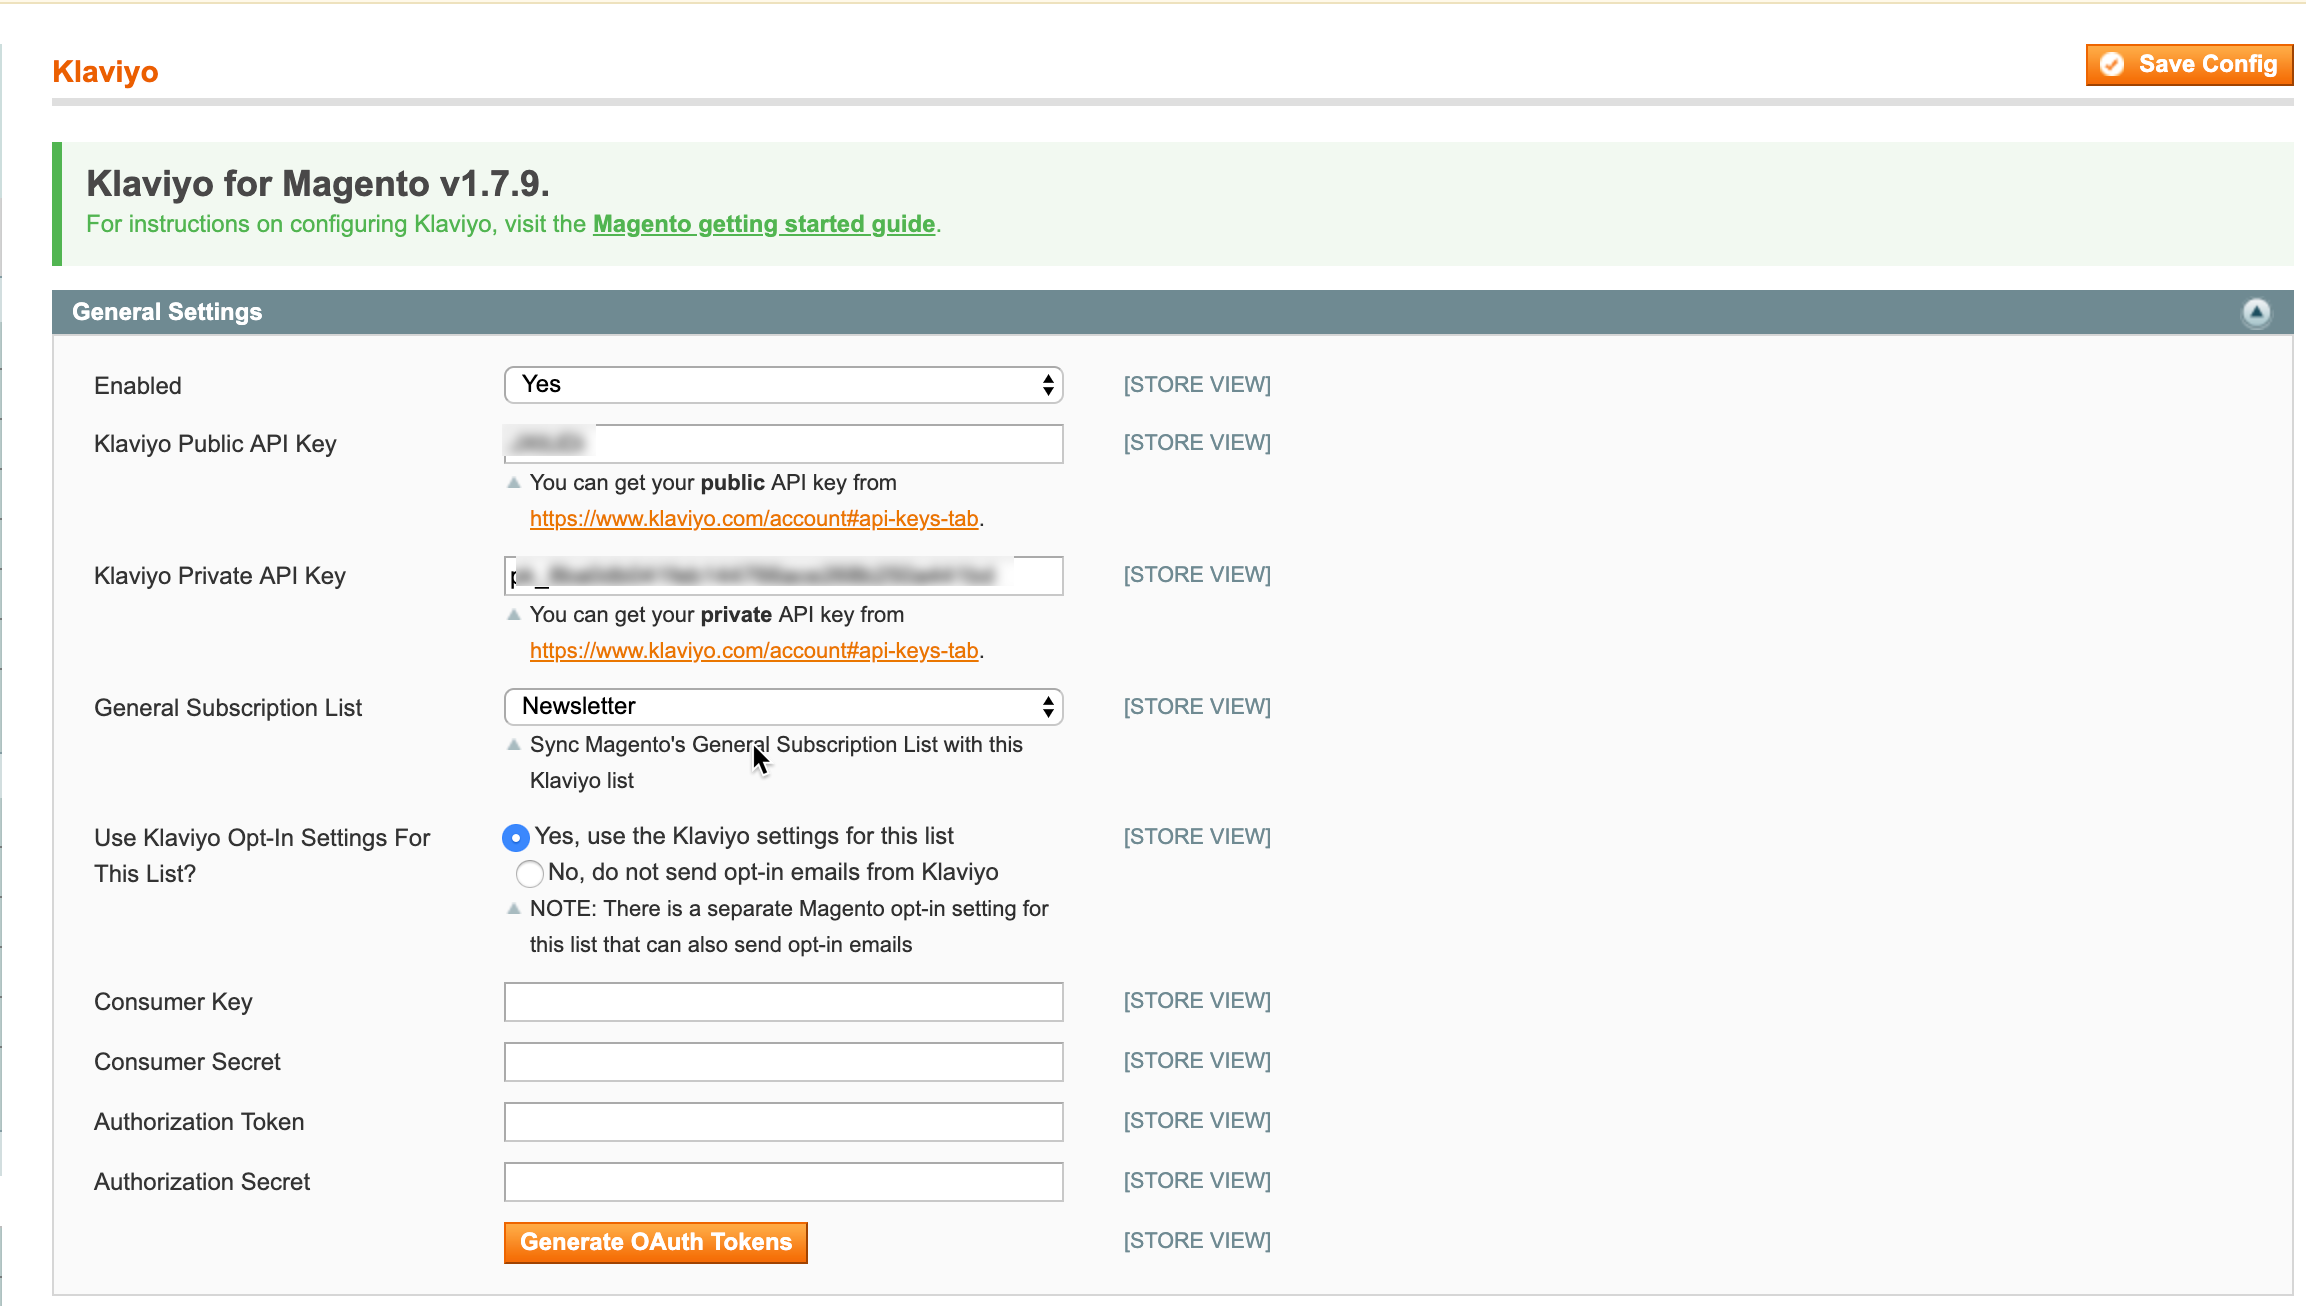Click Generate OAuth Tokens button
Viewport: 2306px width, 1306px height.
(x=656, y=1243)
